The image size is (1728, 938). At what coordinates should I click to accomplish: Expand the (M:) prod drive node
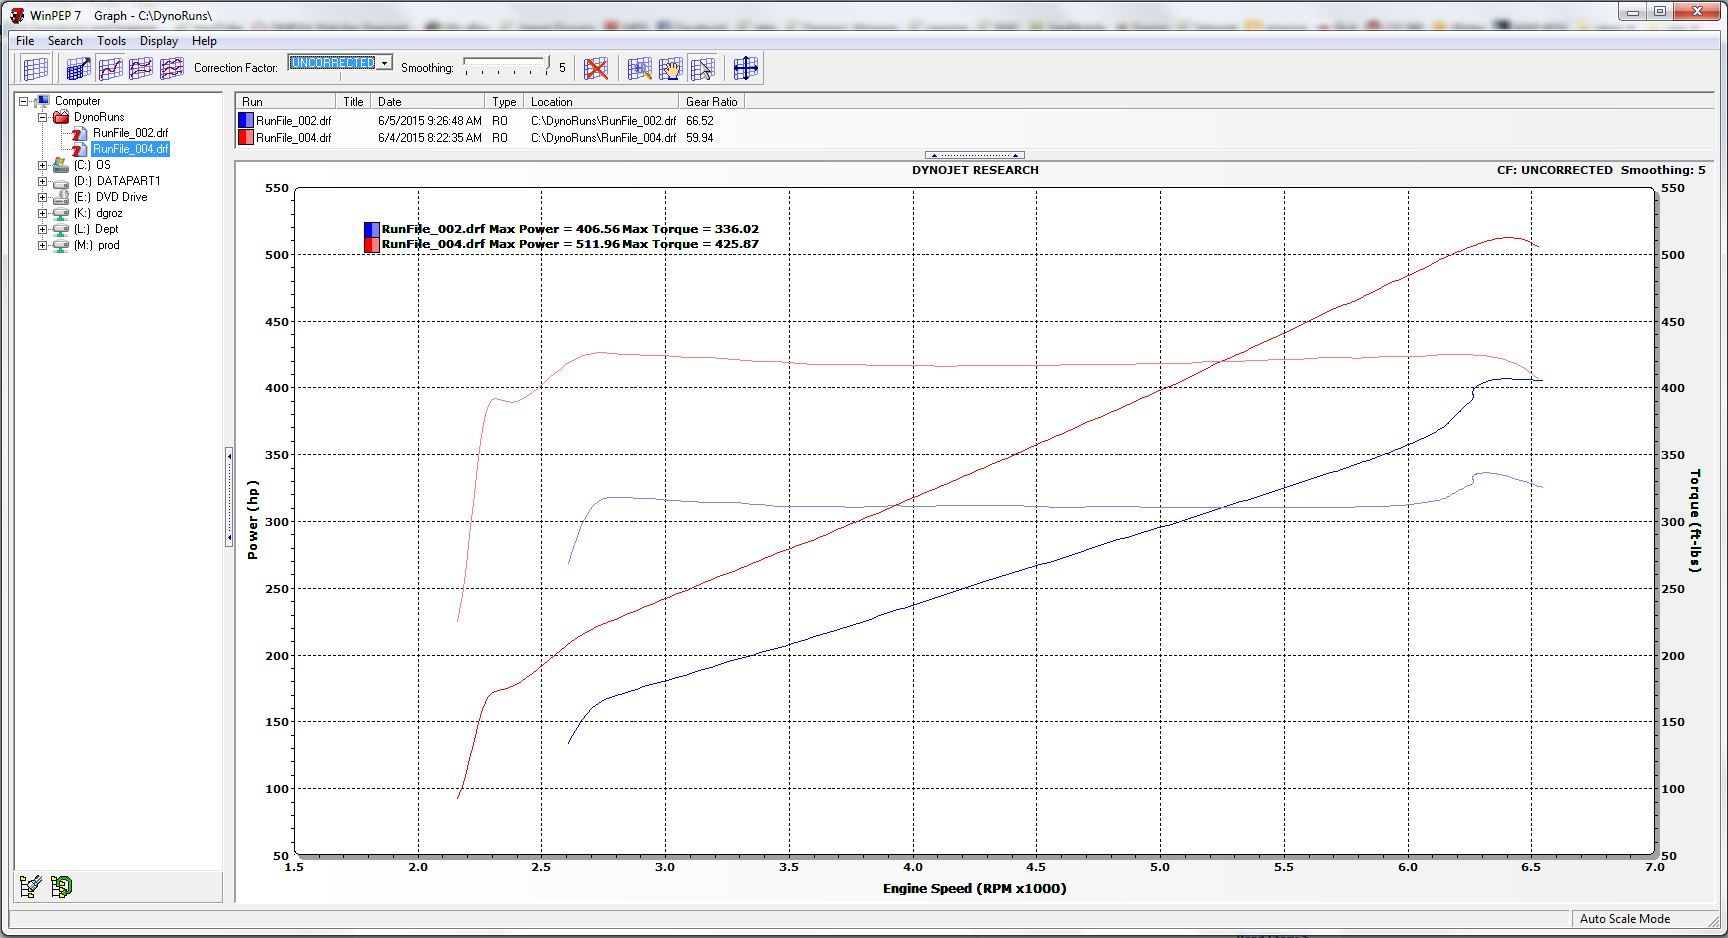click(43, 245)
